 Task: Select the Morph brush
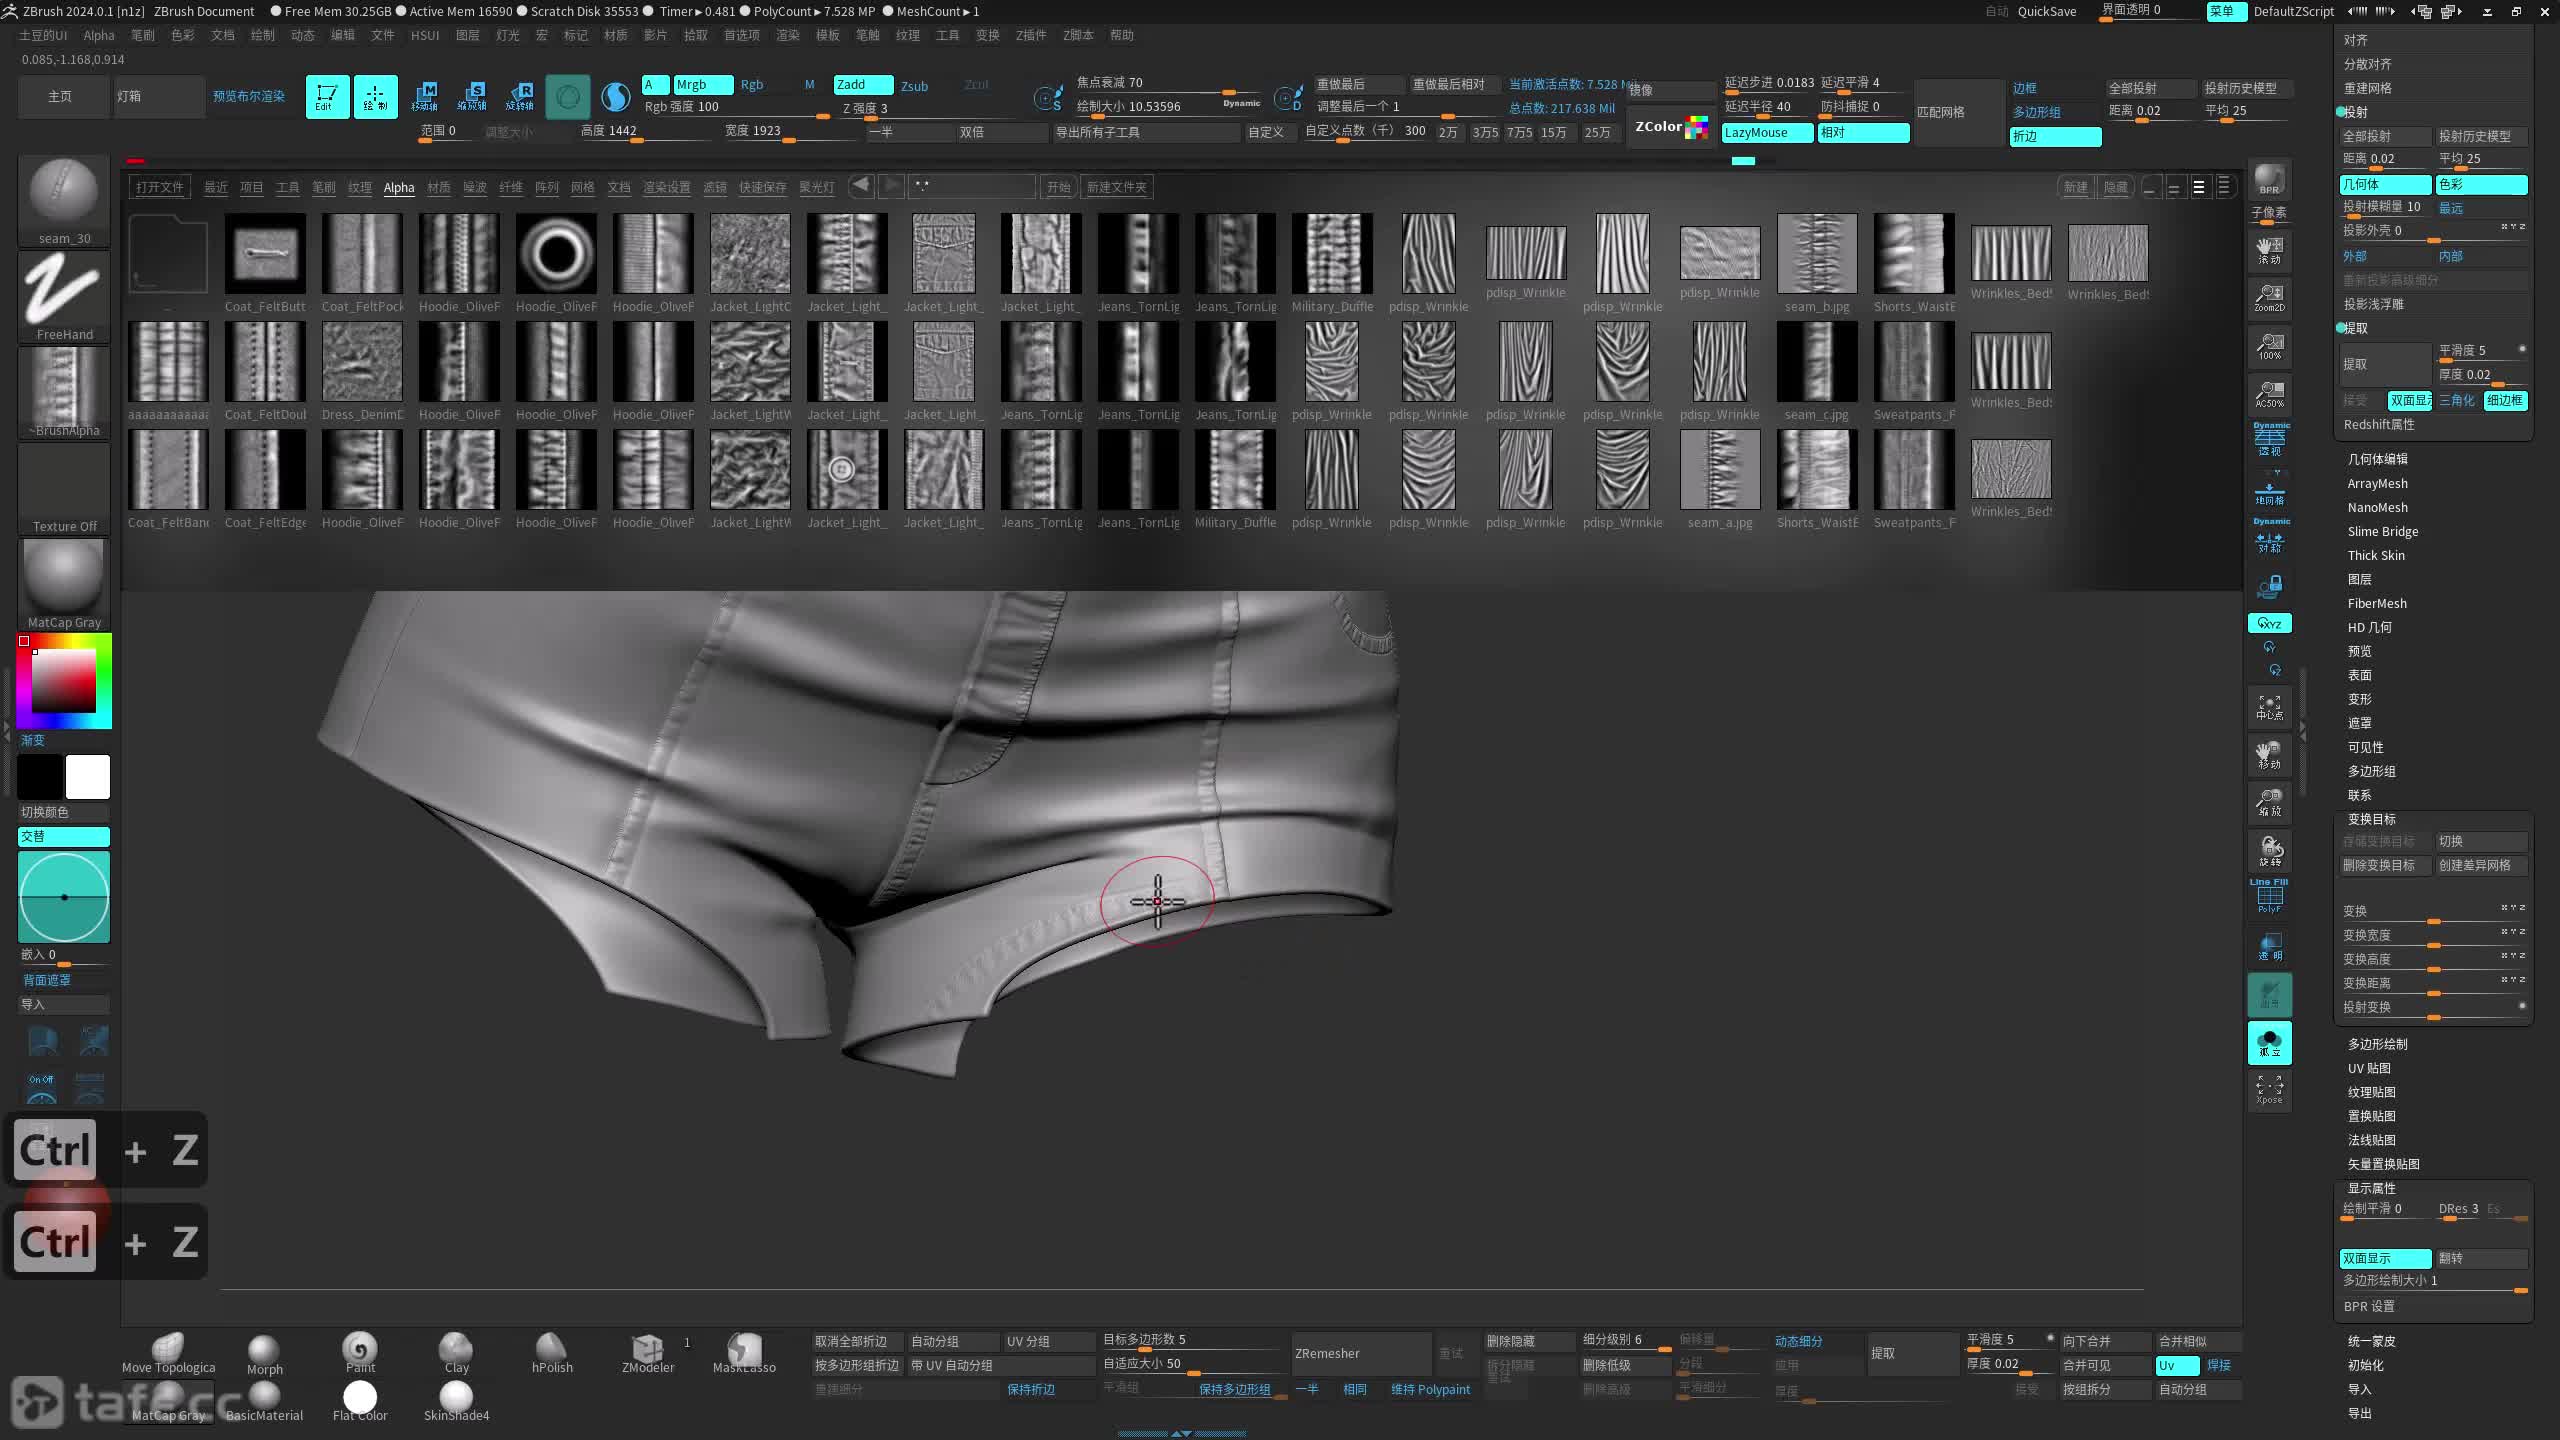(264, 1354)
